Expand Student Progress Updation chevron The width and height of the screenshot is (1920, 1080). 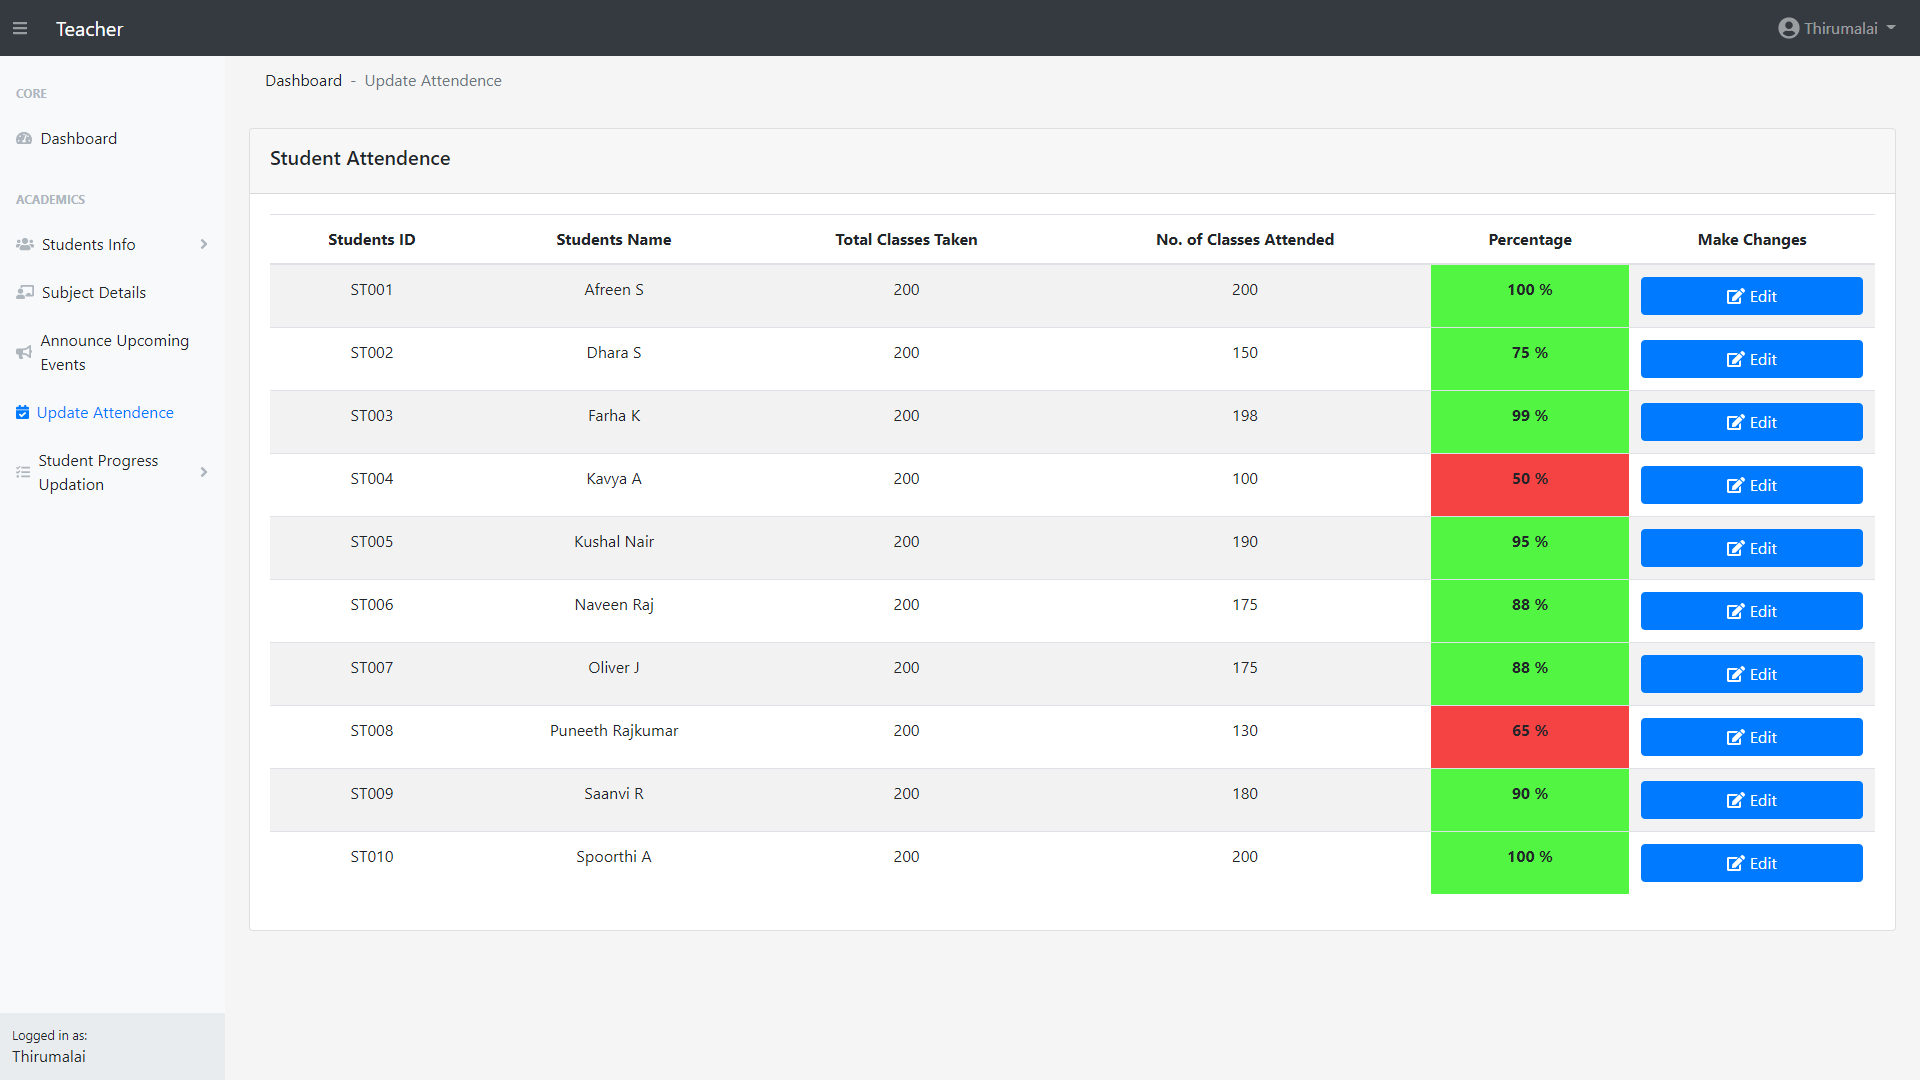(x=204, y=472)
